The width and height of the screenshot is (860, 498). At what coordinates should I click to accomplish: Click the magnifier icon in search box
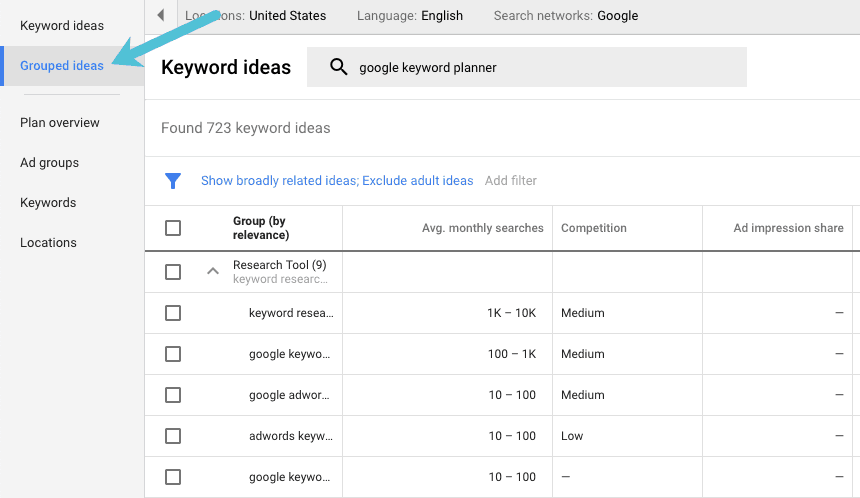pos(339,67)
